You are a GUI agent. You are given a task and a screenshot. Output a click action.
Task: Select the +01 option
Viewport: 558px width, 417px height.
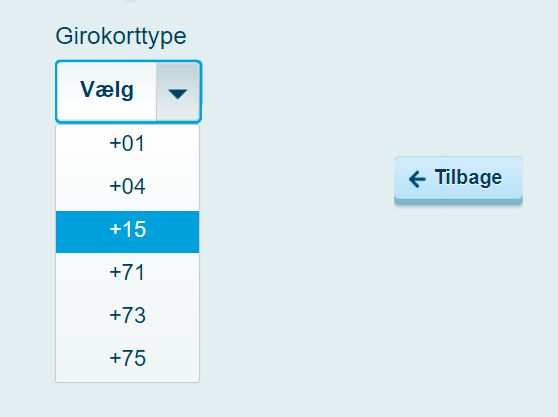[127, 146]
